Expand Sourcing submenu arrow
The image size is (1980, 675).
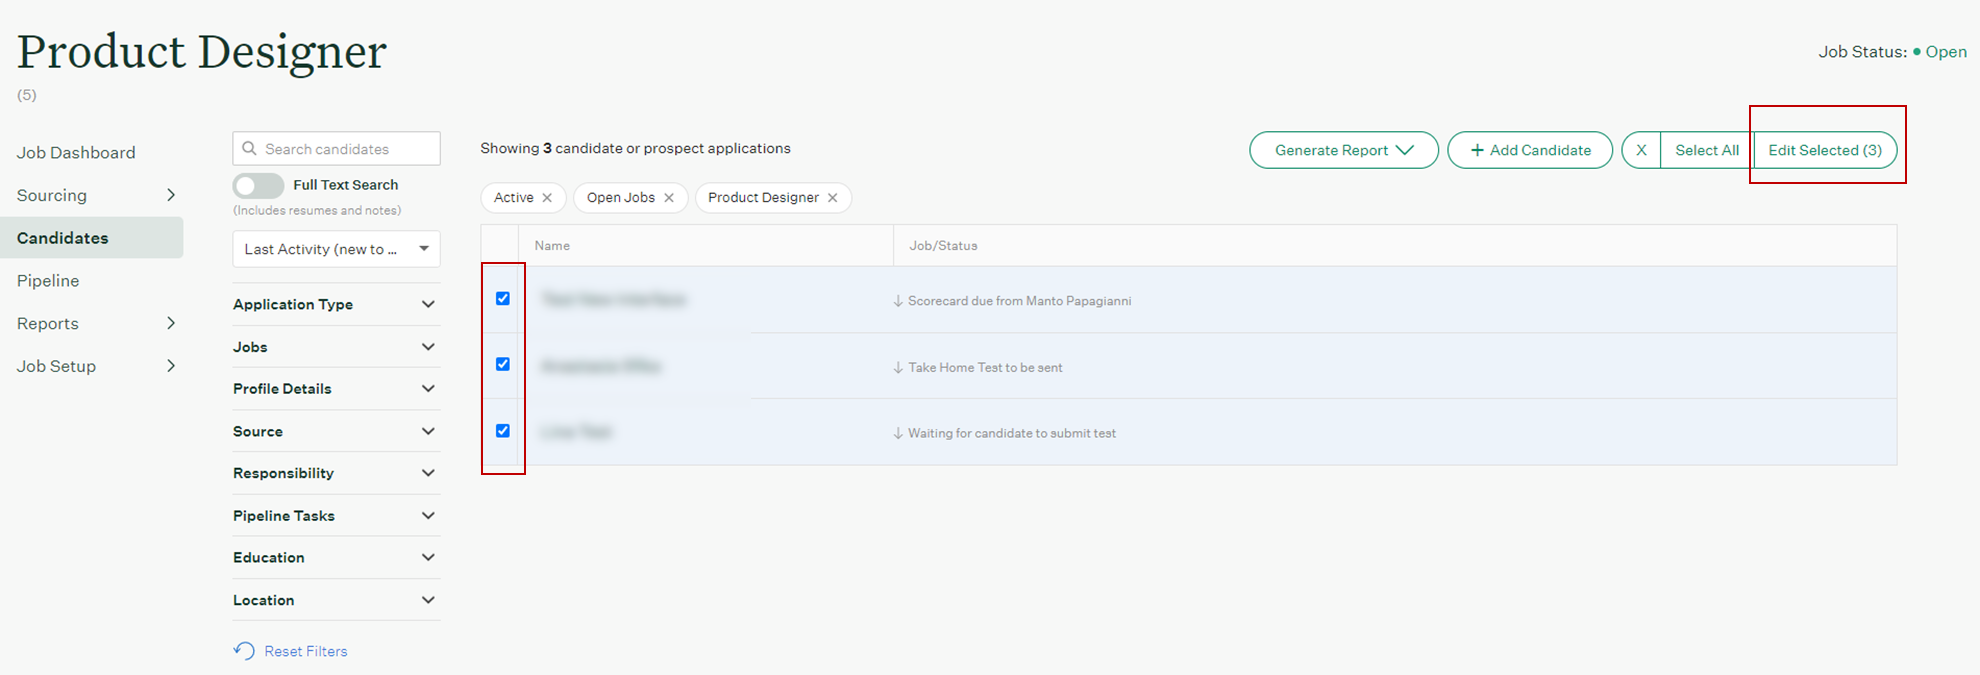tap(171, 195)
